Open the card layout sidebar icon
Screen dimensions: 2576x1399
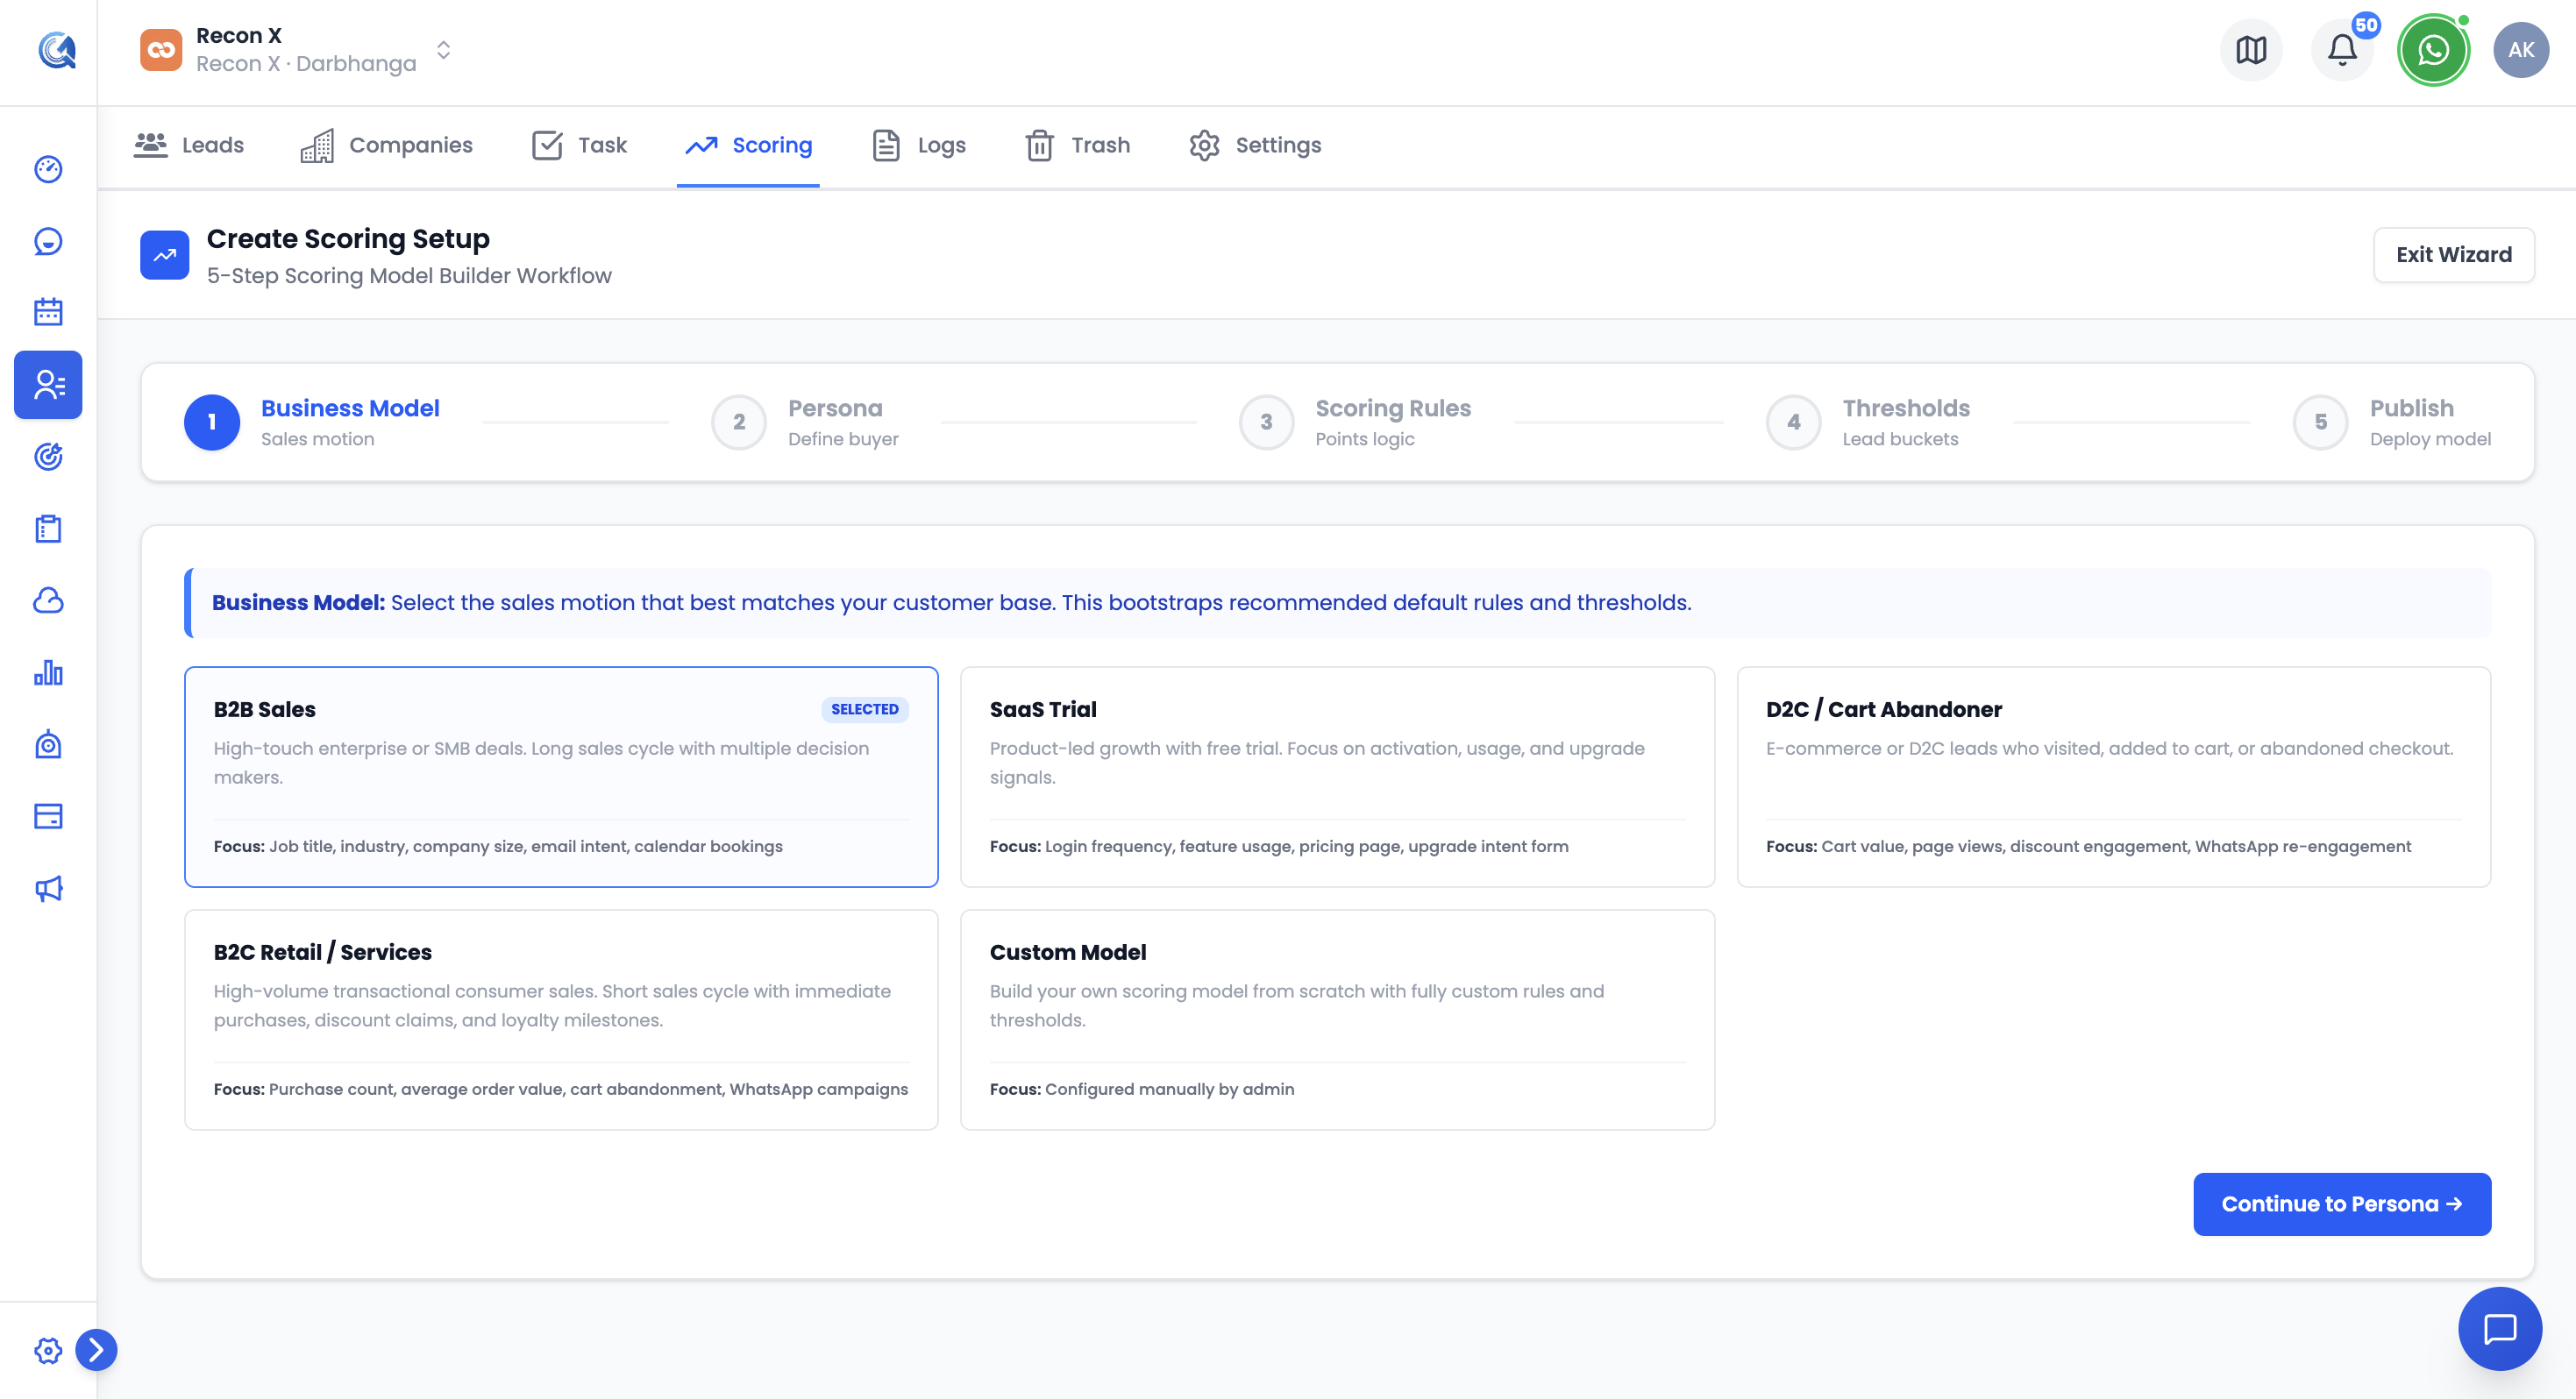48,816
